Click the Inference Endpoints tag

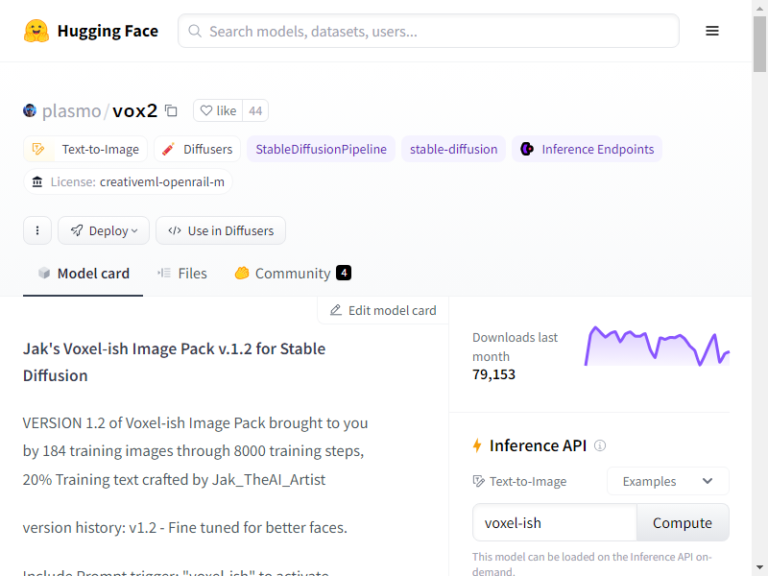tap(587, 149)
